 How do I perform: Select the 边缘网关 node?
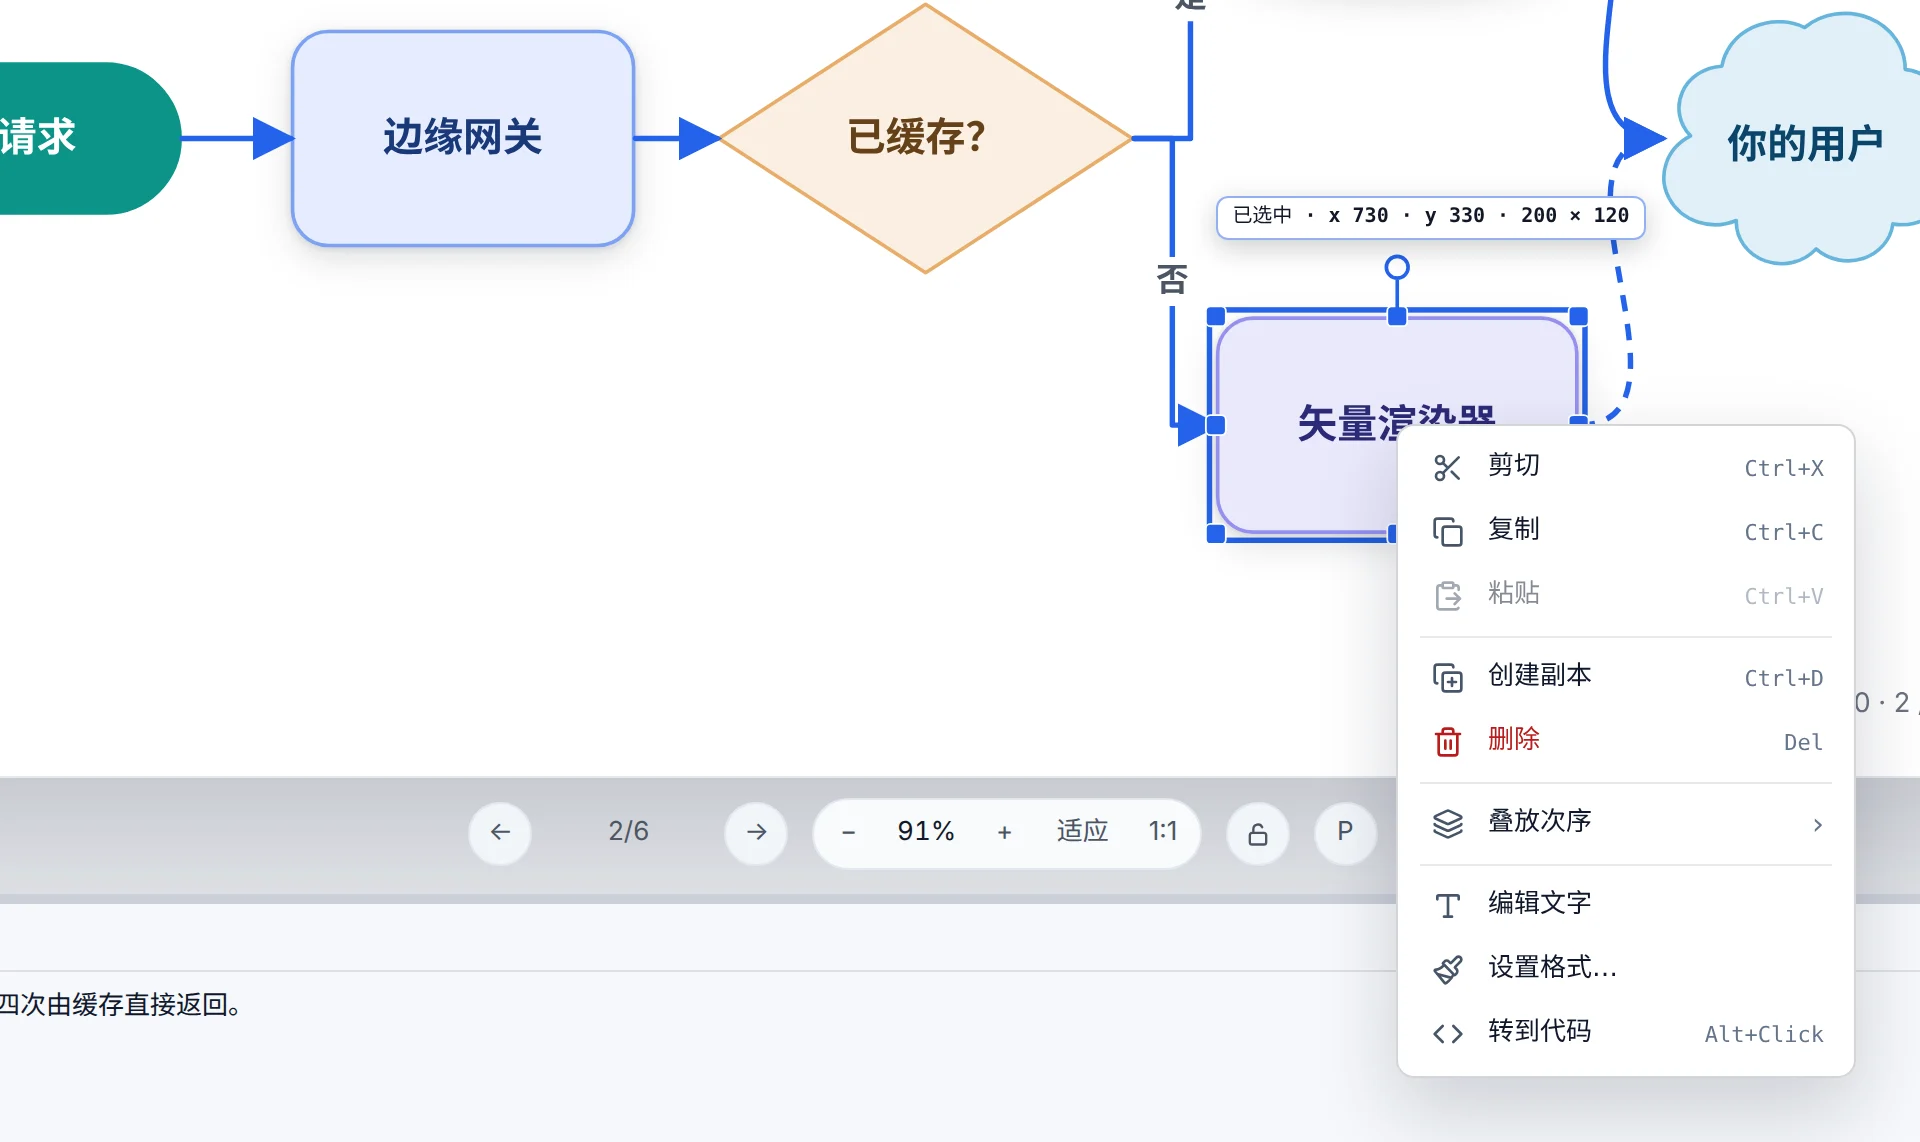[x=463, y=138]
